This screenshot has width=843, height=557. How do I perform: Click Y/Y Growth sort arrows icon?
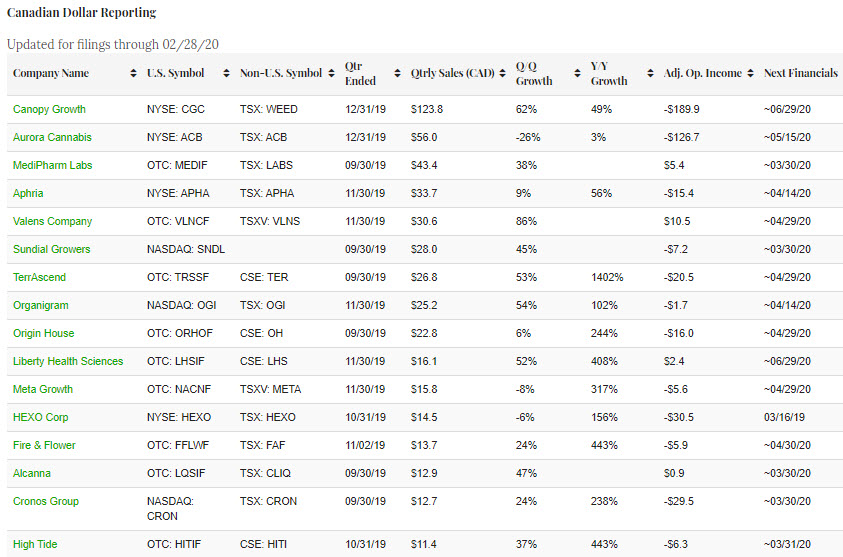[651, 74]
